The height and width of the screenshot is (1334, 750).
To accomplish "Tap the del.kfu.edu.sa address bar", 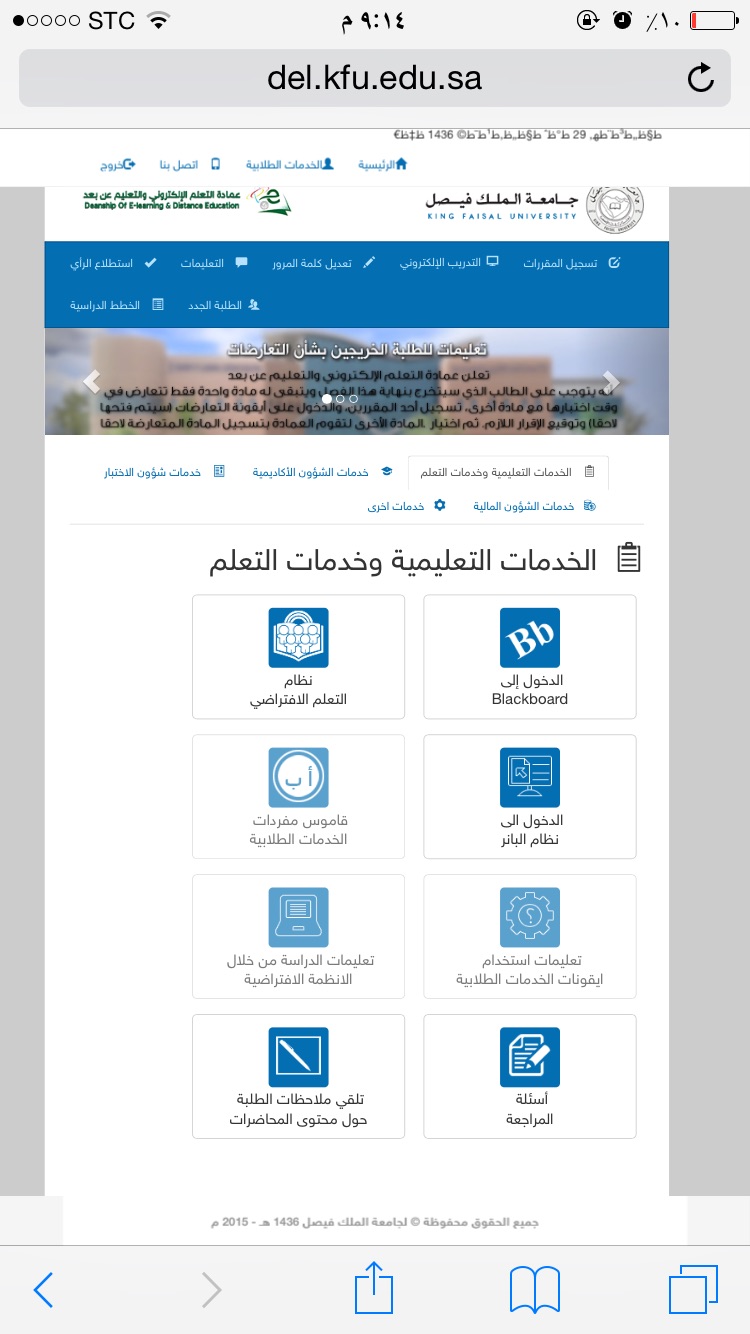I will click(x=374, y=77).
